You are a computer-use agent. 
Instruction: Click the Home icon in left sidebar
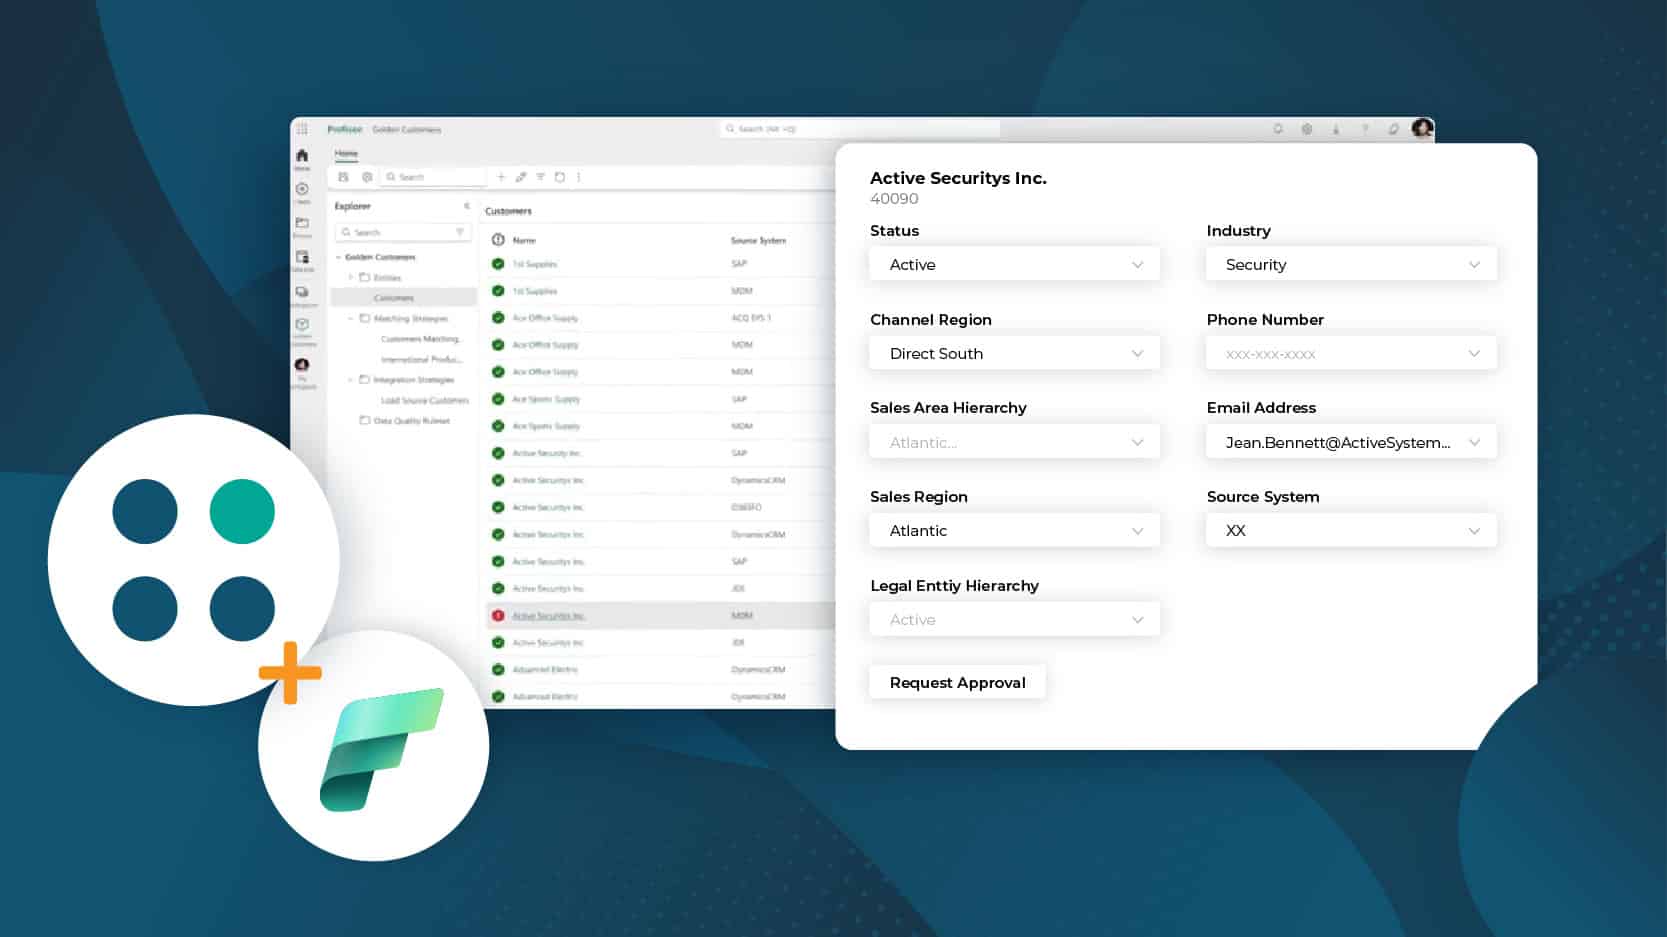(x=302, y=155)
